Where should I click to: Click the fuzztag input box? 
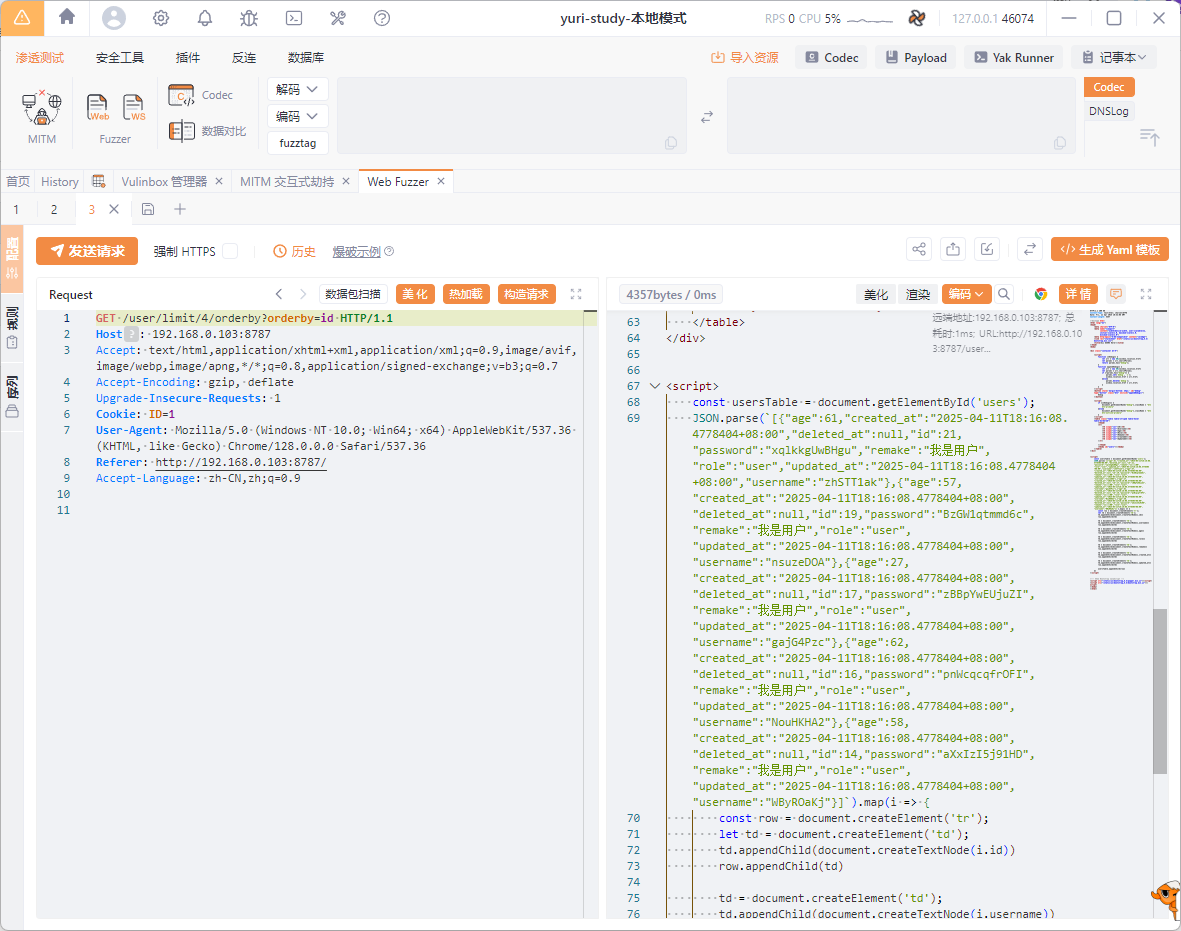[298, 143]
